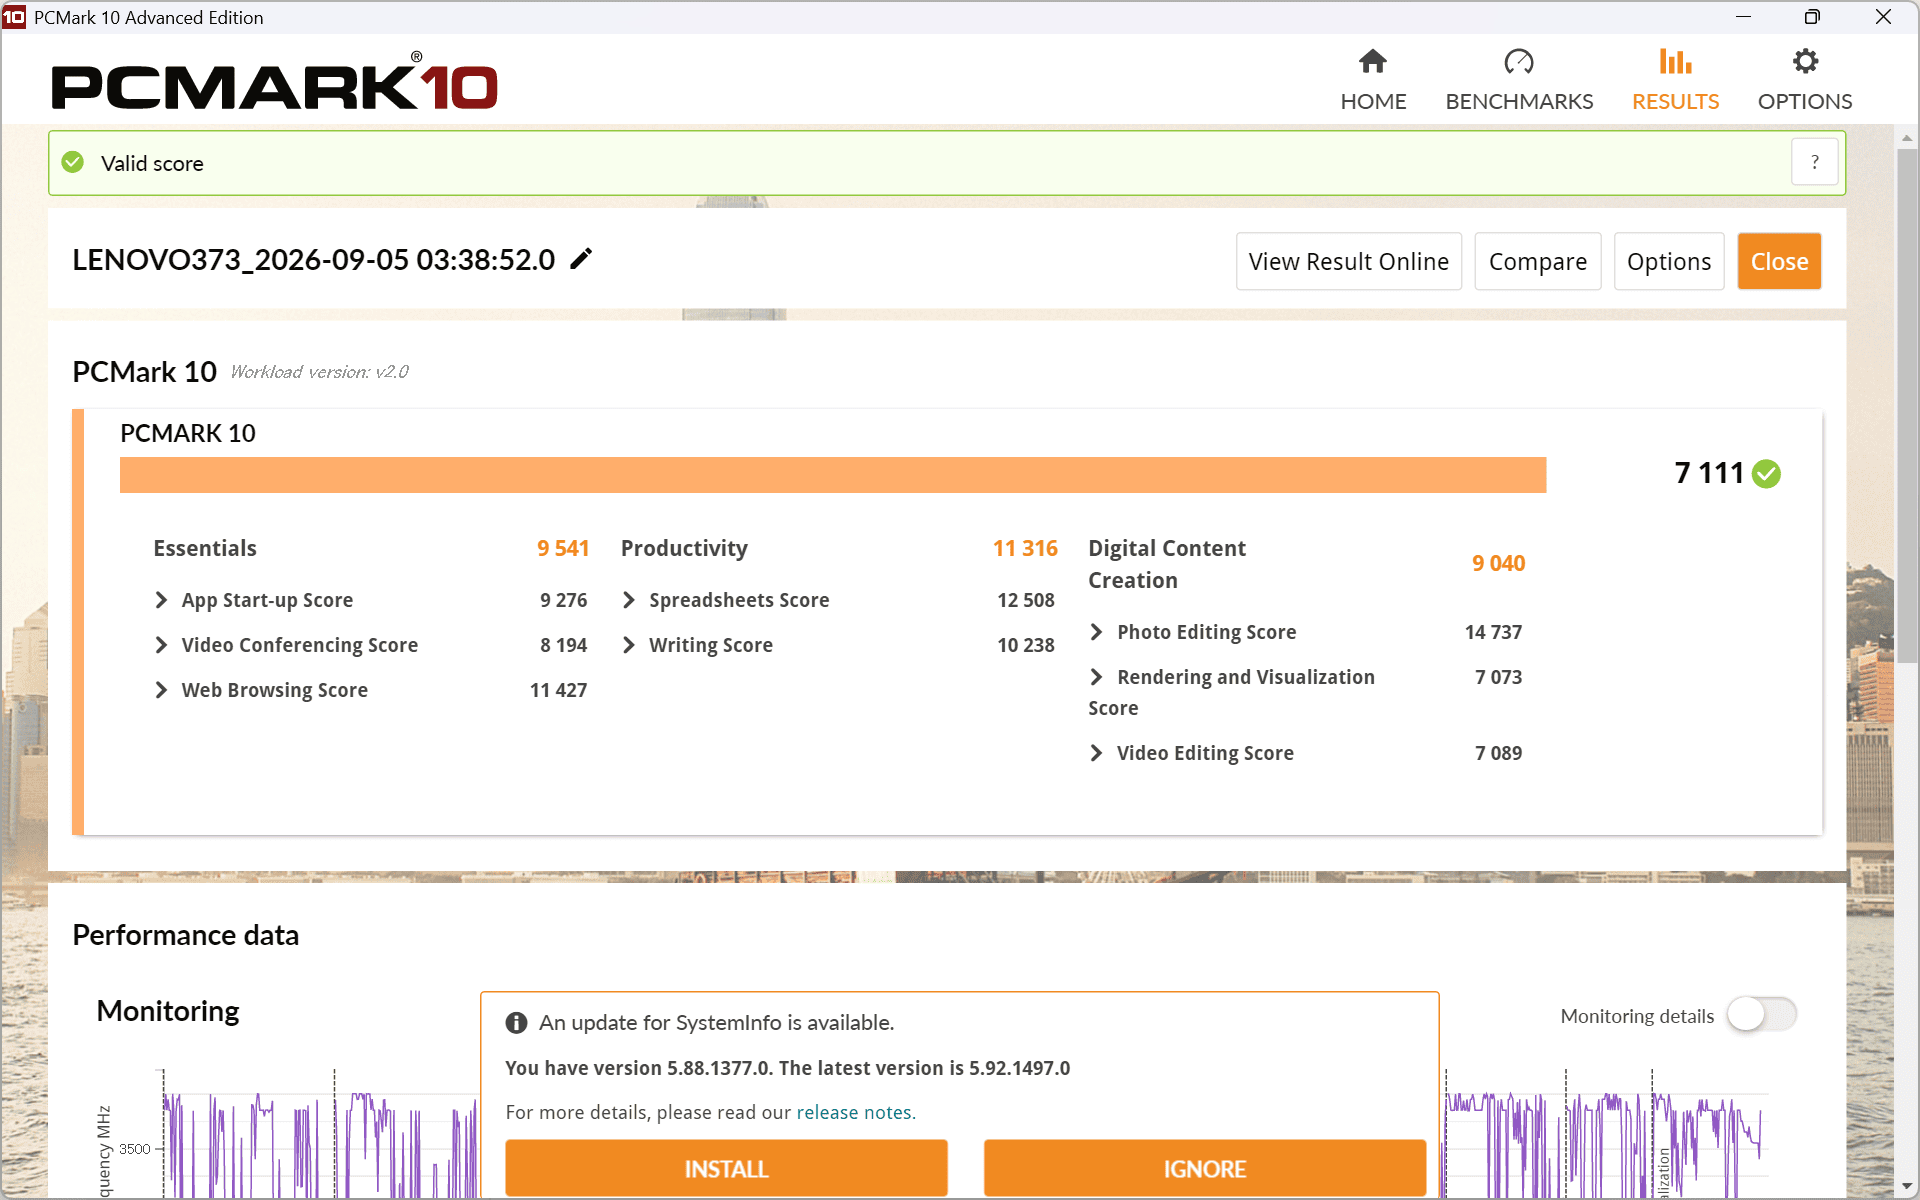Click the Workload version: v2.0 text
This screenshot has width=1920, height=1200.
click(319, 372)
